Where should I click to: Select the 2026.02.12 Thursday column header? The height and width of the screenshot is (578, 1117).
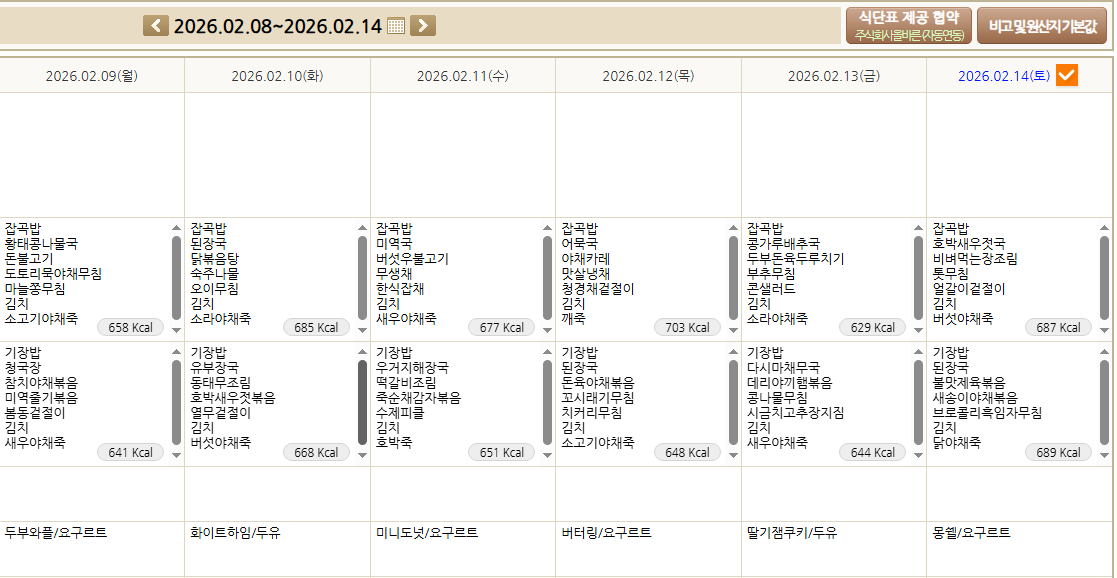point(648,76)
